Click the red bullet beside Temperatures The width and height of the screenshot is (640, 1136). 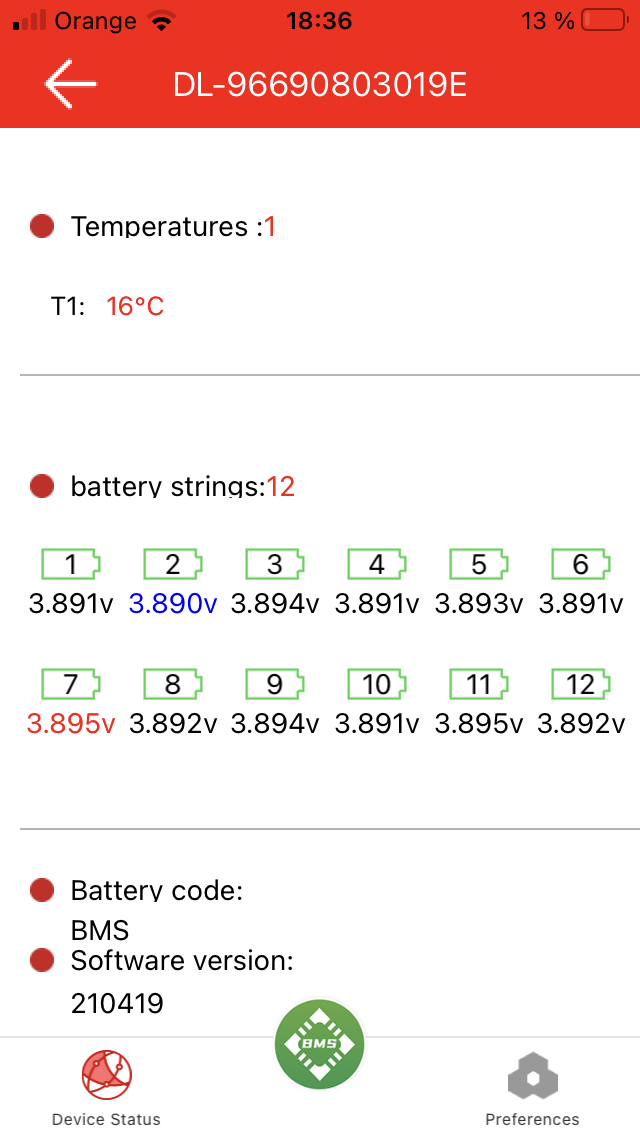42,227
